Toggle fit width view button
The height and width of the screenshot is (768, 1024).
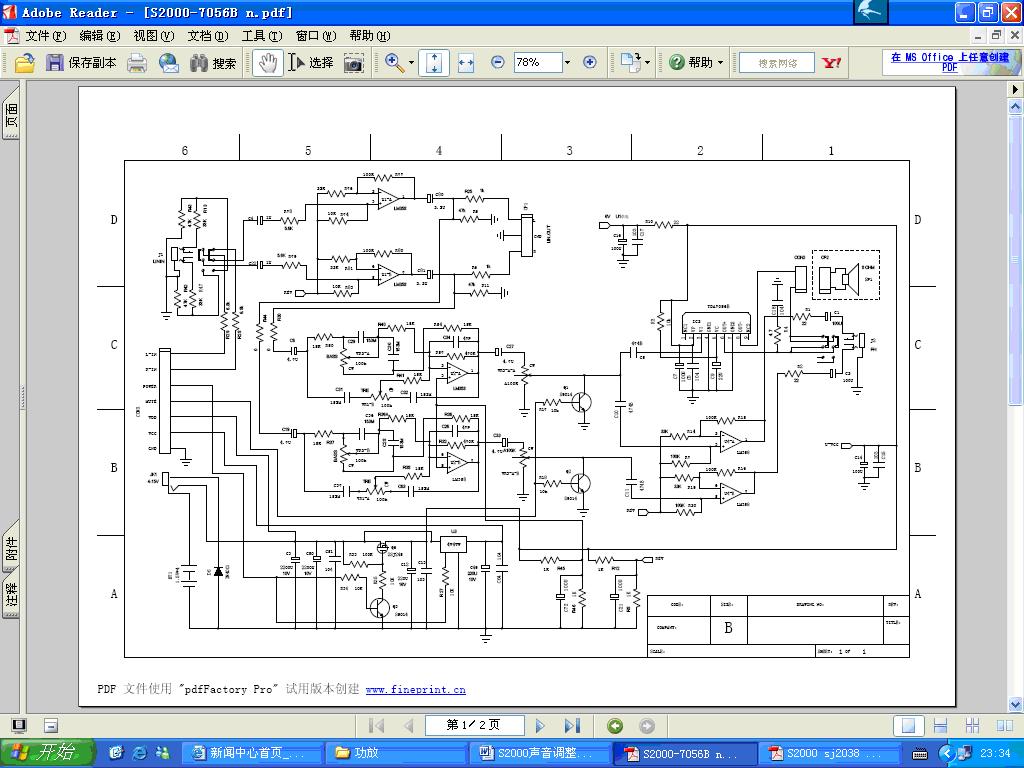pos(465,63)
